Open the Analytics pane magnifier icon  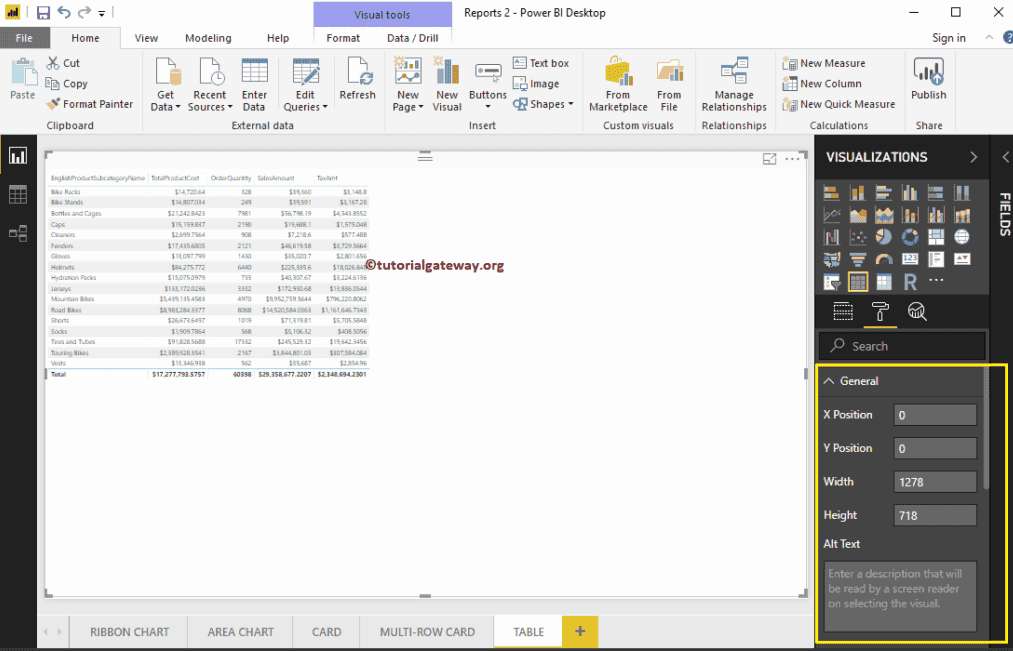click(917, 312)
